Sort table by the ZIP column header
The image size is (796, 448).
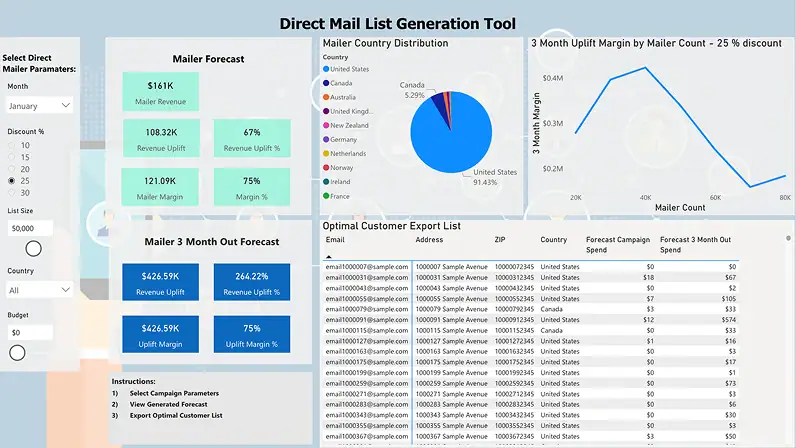click(500, 241)
